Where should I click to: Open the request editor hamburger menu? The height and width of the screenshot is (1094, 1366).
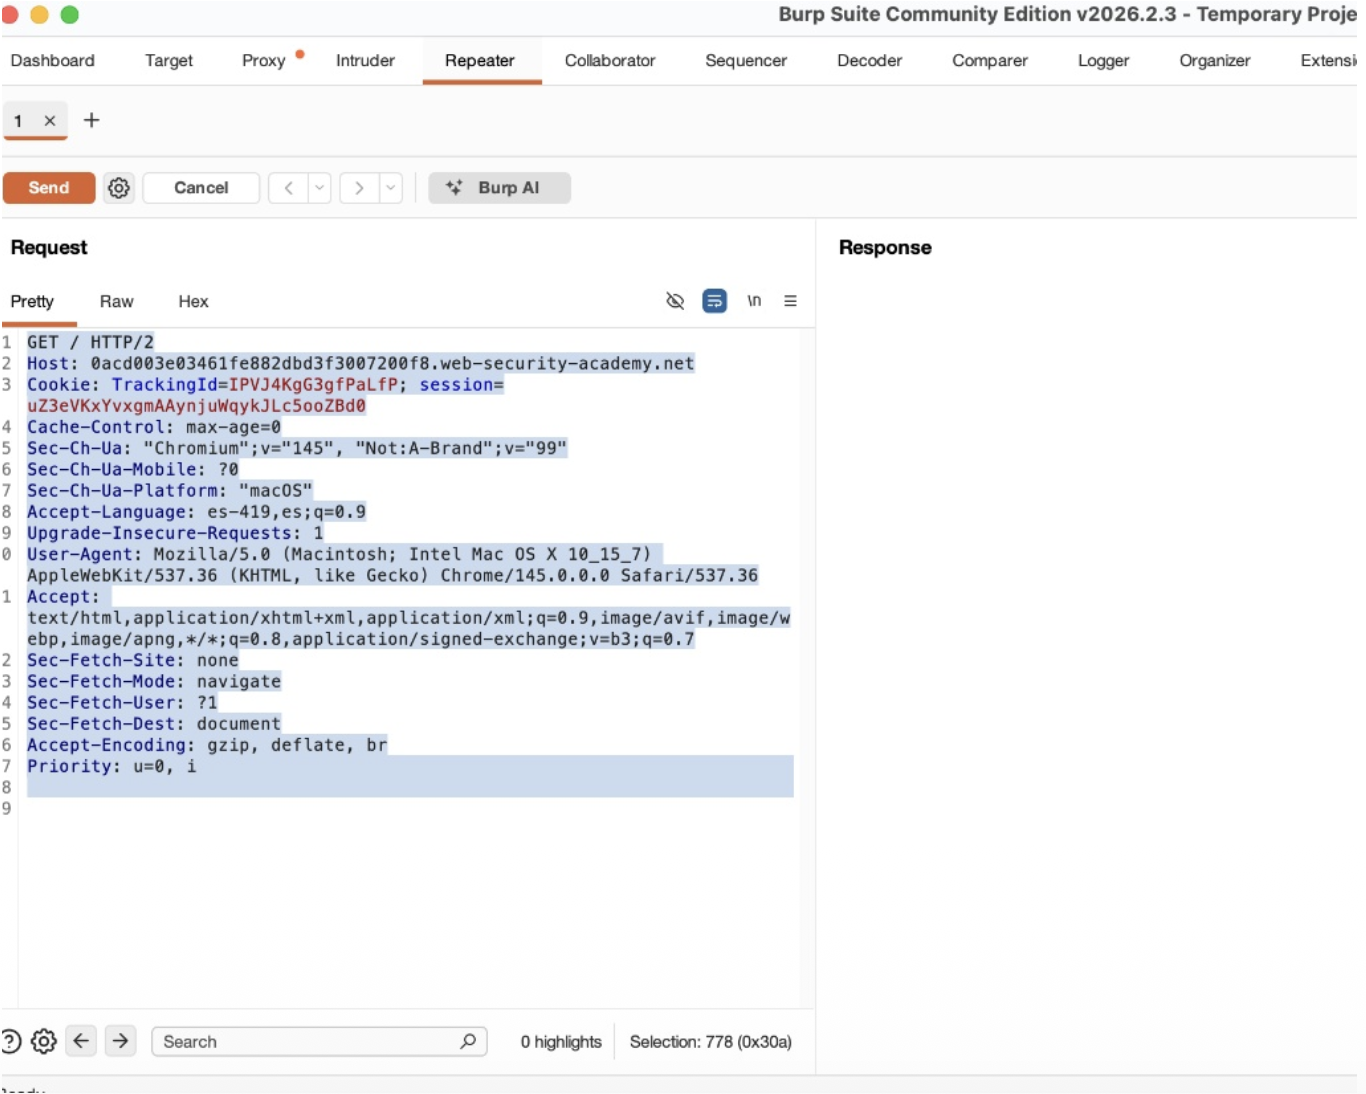coord(790,301)
